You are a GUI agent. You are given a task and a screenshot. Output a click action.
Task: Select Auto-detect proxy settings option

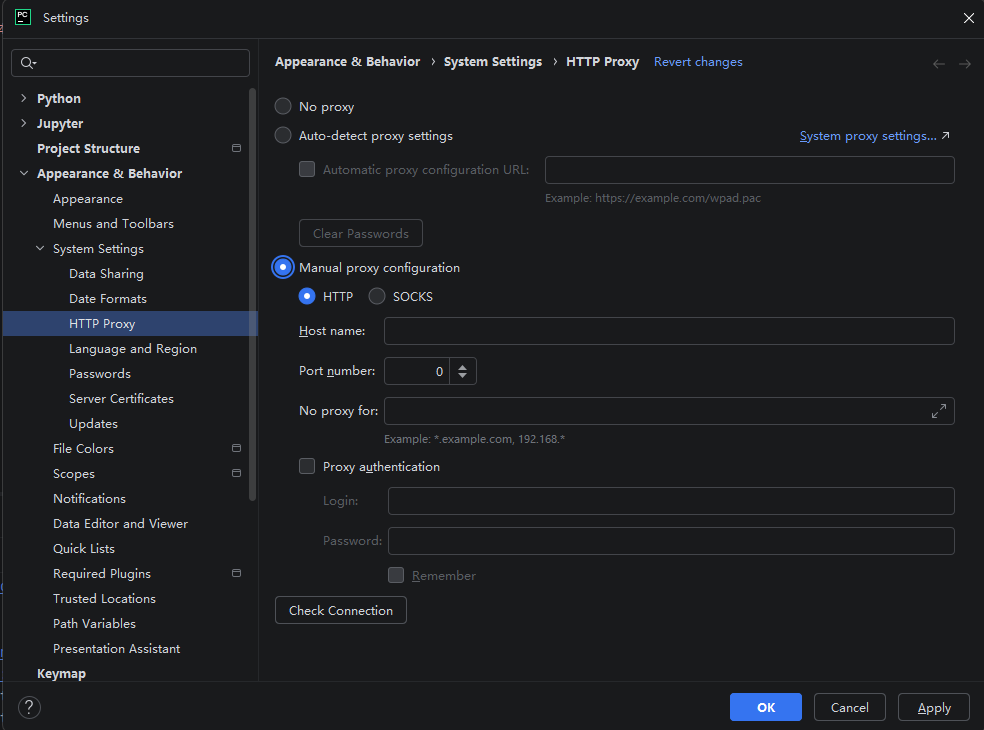click(283, 135)
